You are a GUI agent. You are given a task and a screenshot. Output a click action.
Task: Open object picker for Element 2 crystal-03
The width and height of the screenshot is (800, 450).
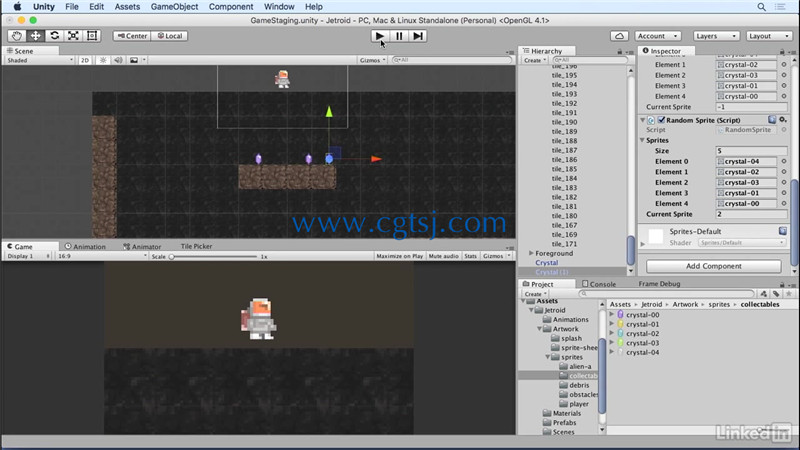coord(784,182)
